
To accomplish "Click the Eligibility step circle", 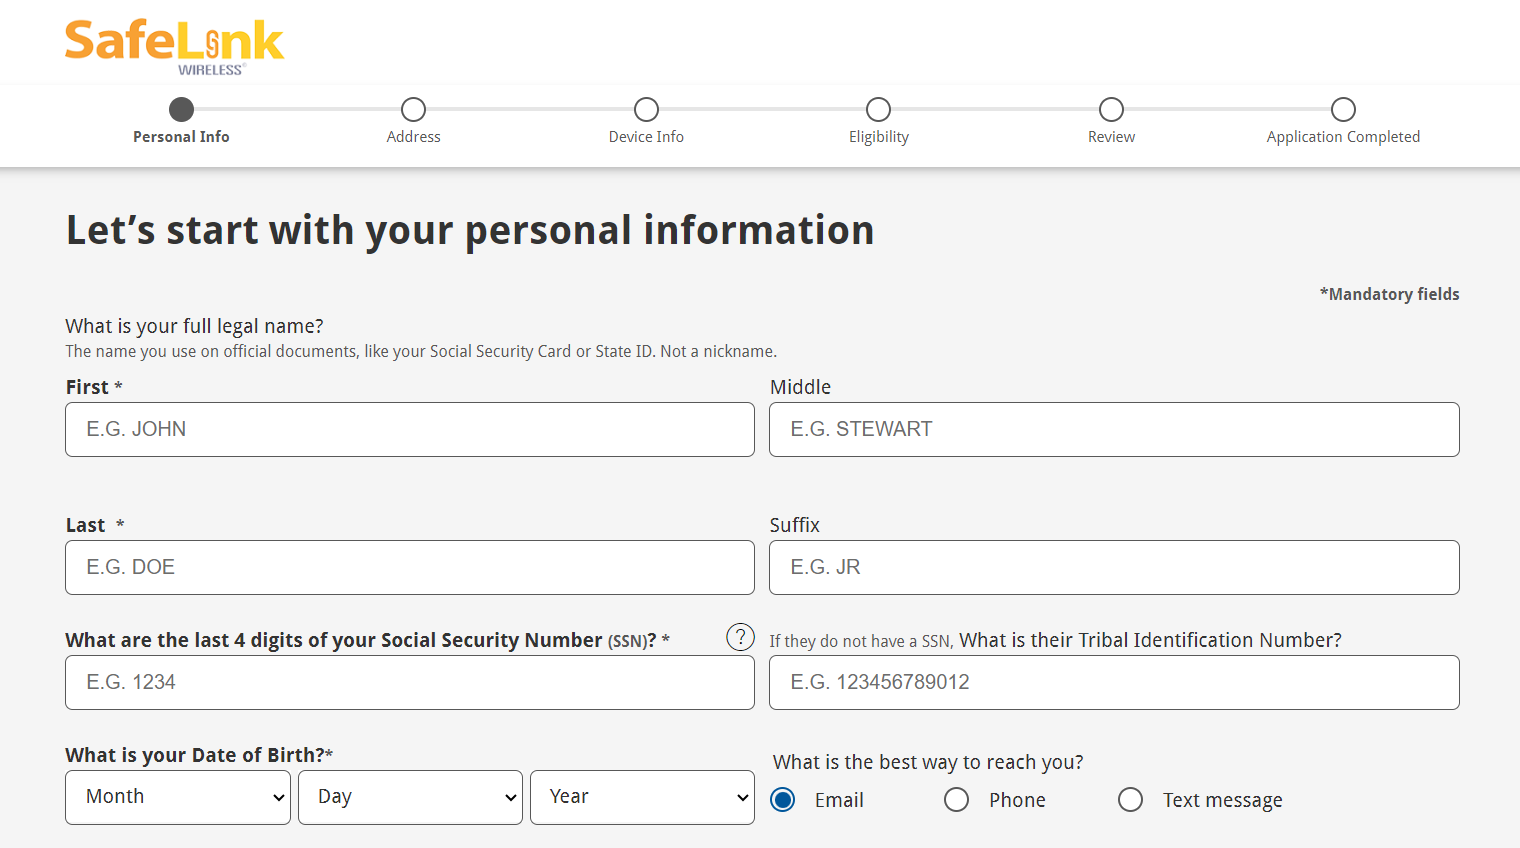I will coord(878,109).
